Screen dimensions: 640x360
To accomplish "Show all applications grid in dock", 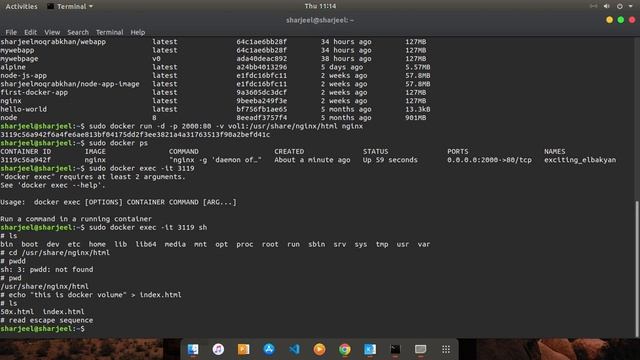I will [x=446, y=349].
